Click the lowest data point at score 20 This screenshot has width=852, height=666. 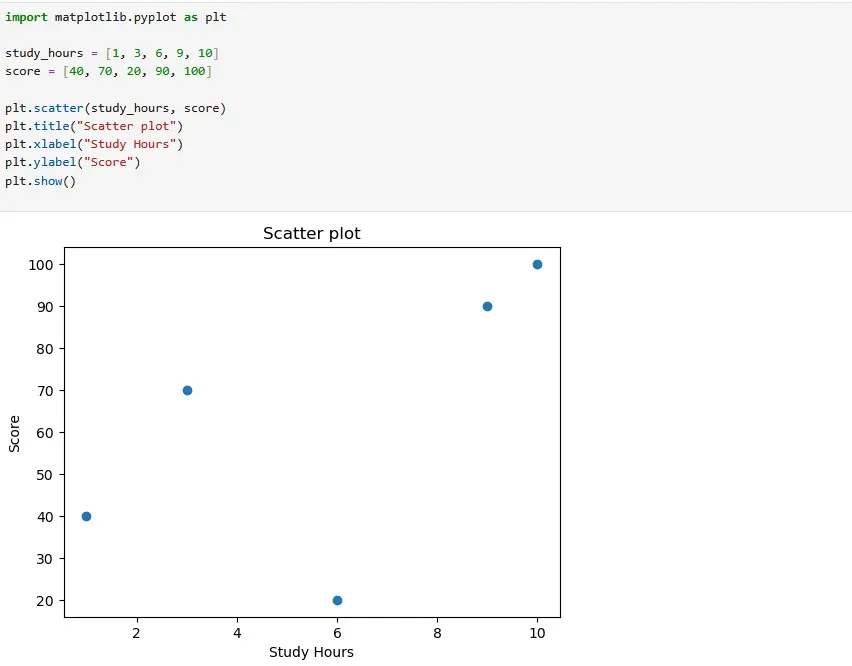337,600
